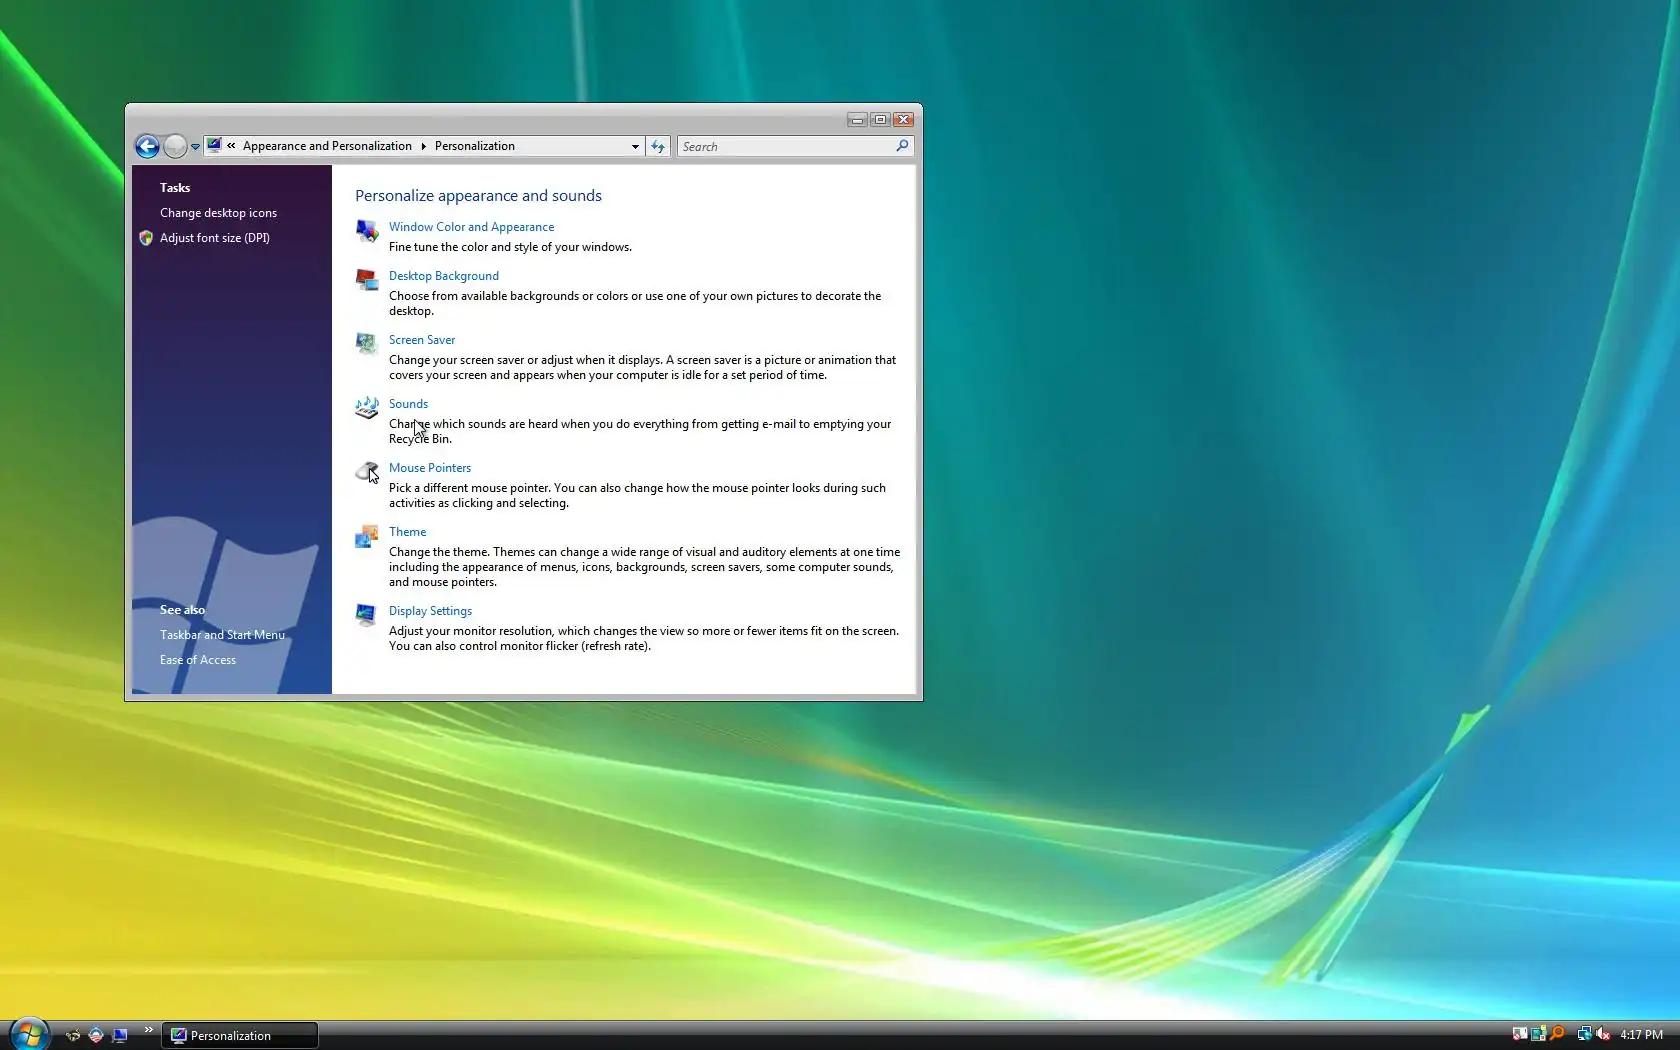The image size is (1680, 1050).
Task: Open the Desktop Background link
Action: (x=444, y=276)
